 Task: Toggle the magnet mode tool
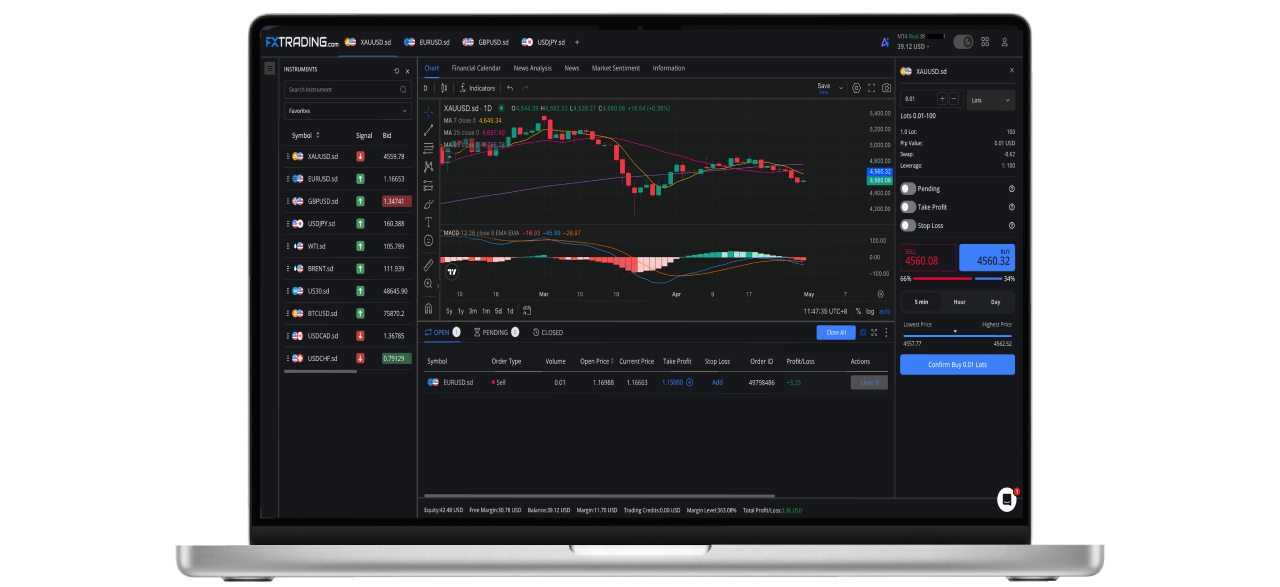429,308
